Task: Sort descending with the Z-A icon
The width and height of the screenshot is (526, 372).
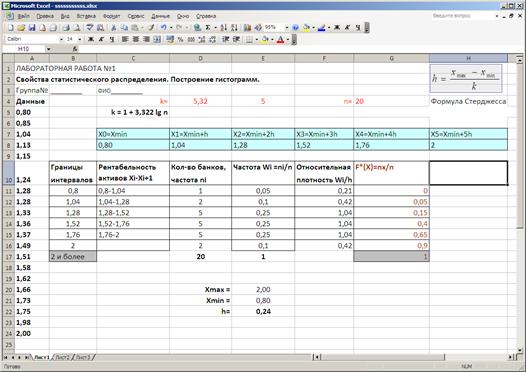Action: [x=234, y=28]
